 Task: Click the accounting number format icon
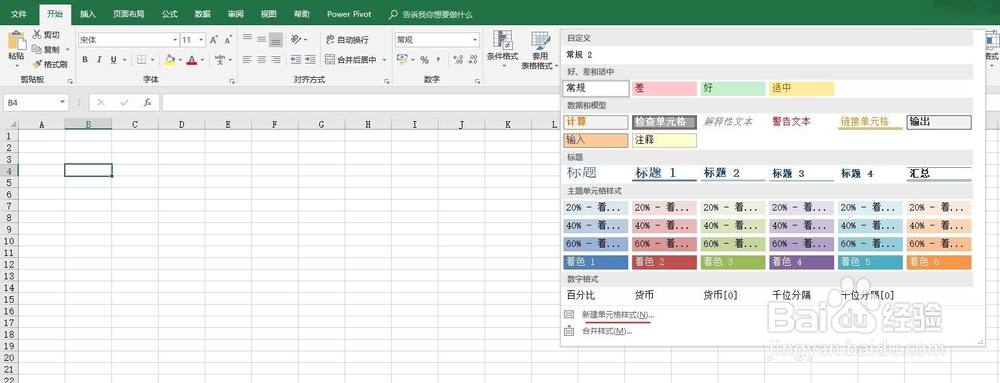tap(402, 59)
